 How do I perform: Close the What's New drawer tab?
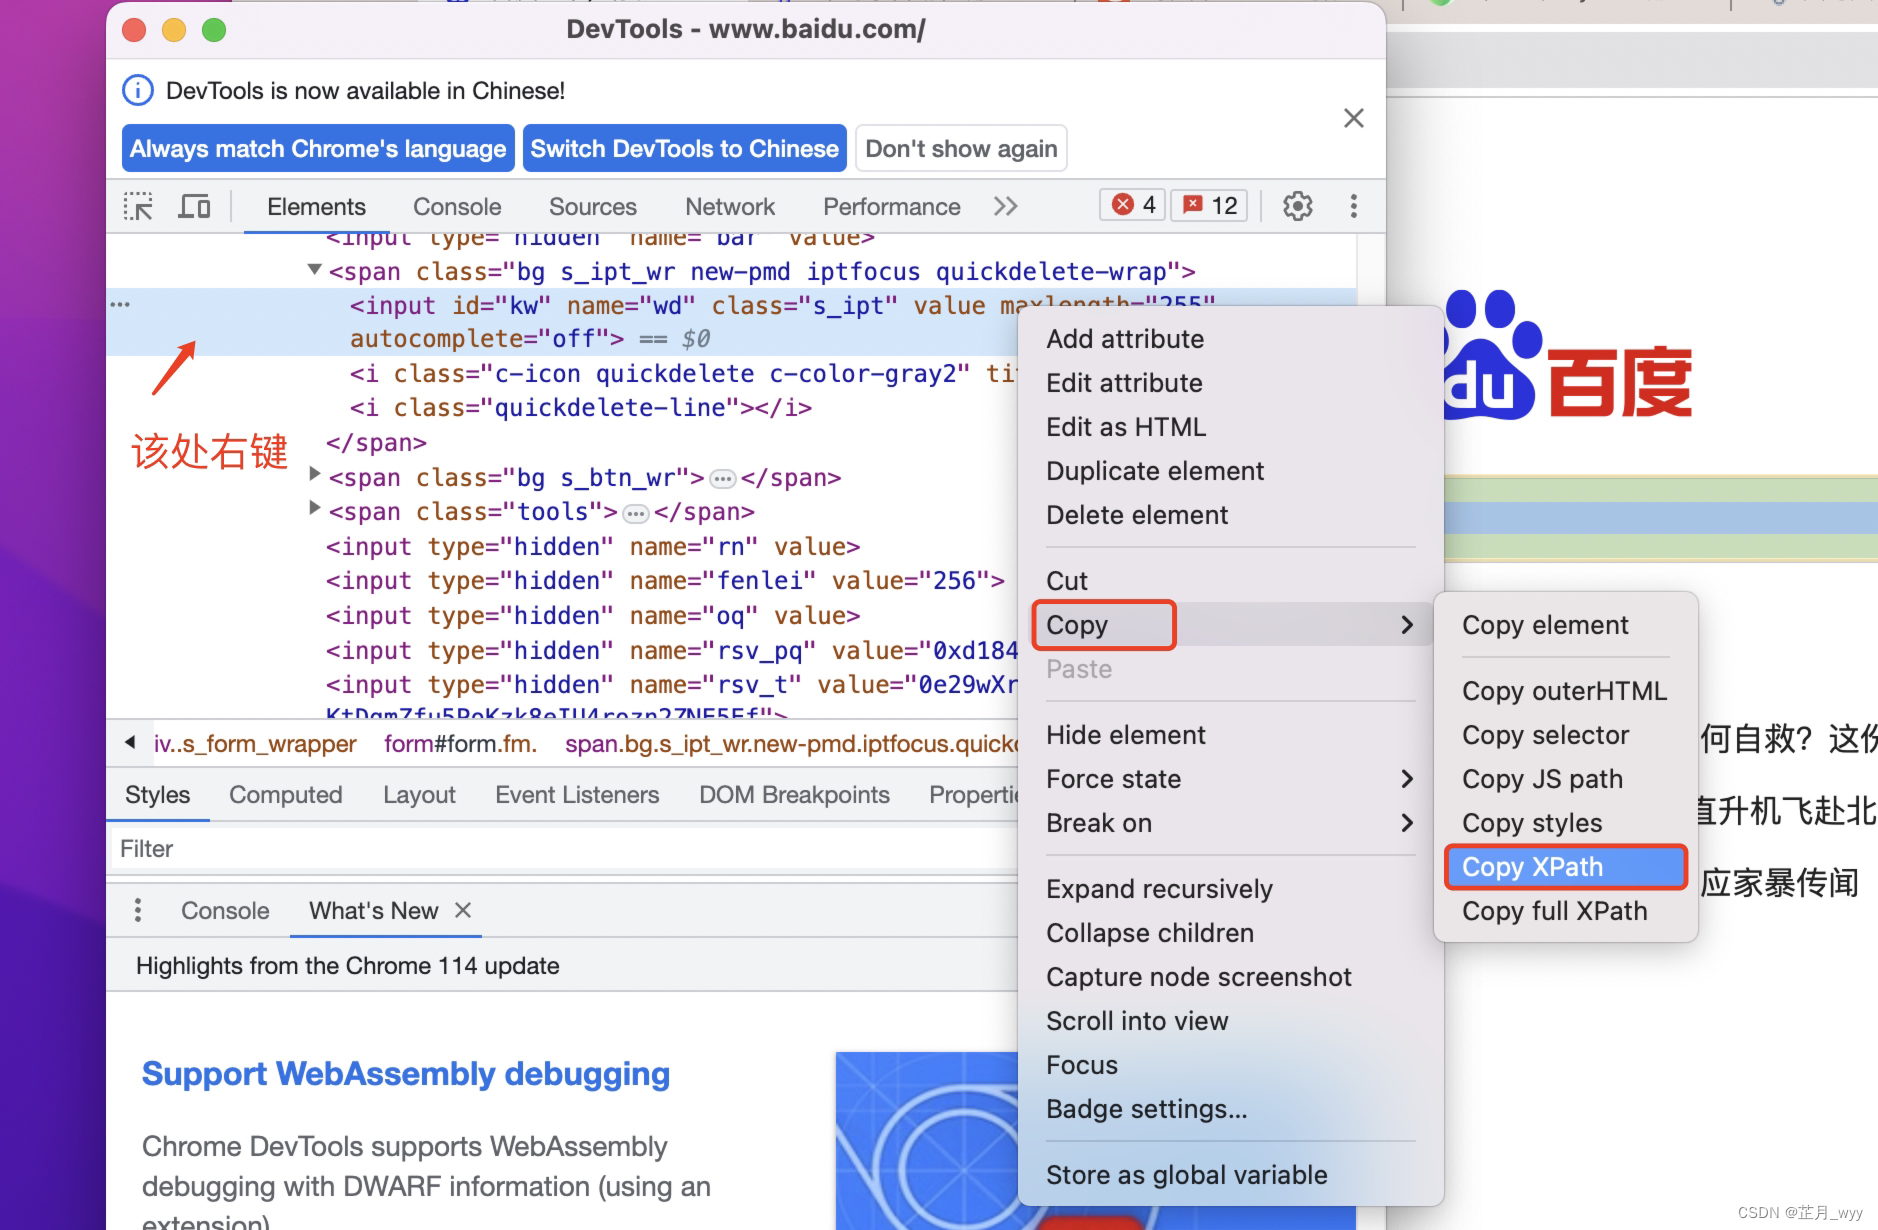click(462, 910)
